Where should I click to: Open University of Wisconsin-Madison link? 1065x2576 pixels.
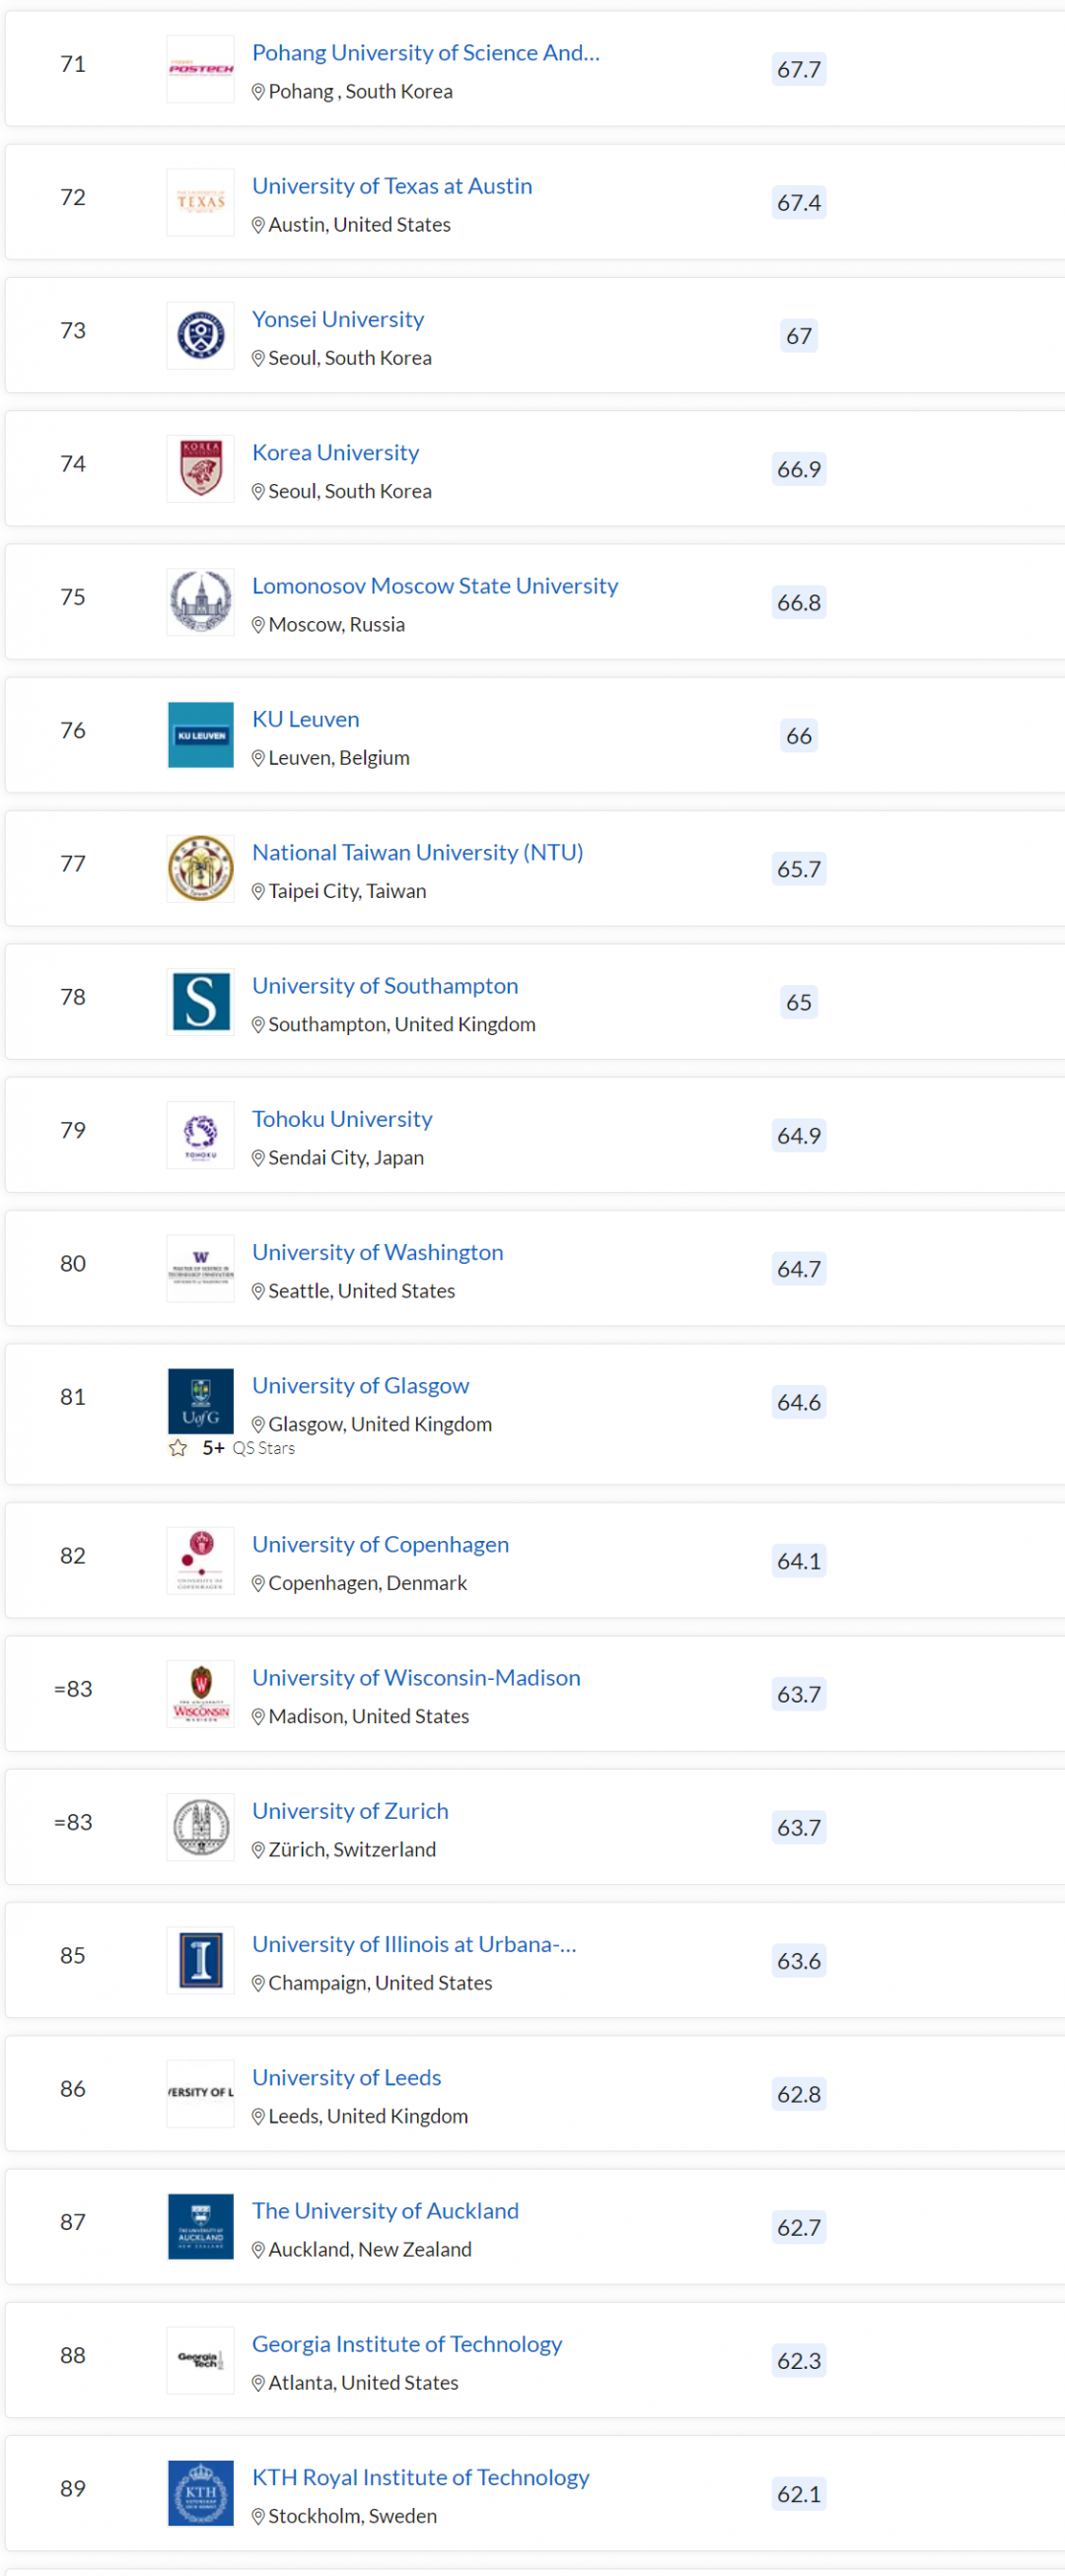[x=416, y=1677]
